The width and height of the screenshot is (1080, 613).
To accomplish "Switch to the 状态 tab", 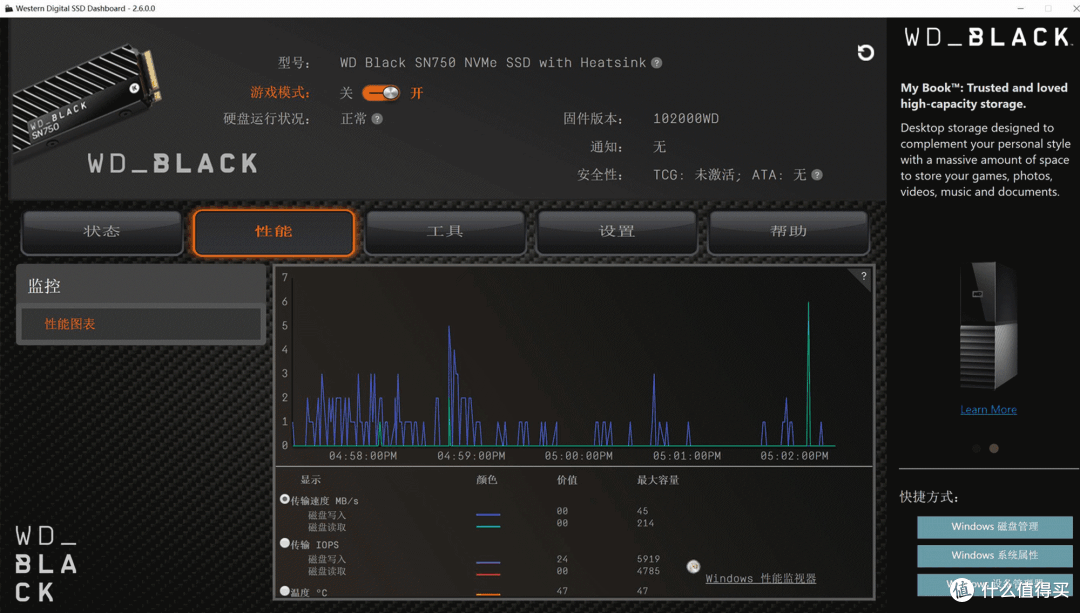I will pos(102,232).
